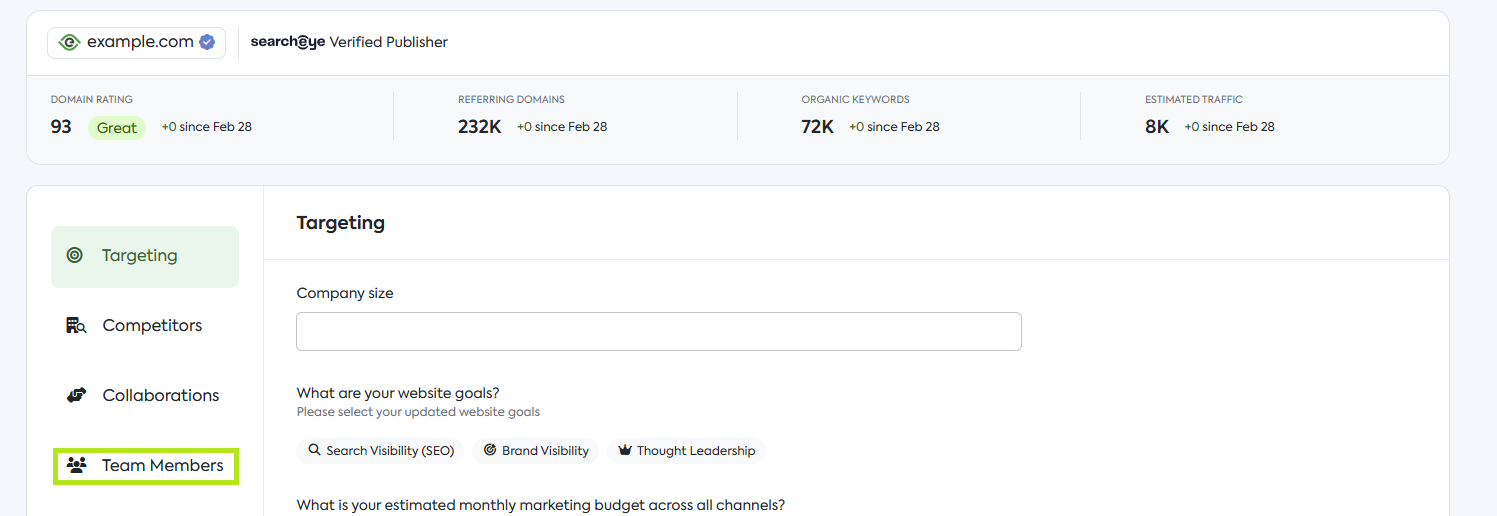Image resolution: width=1497 pixels, height=516 pixels.
Task: Click the target icon in Brand Visibility chip
Action: click(490, 451)
